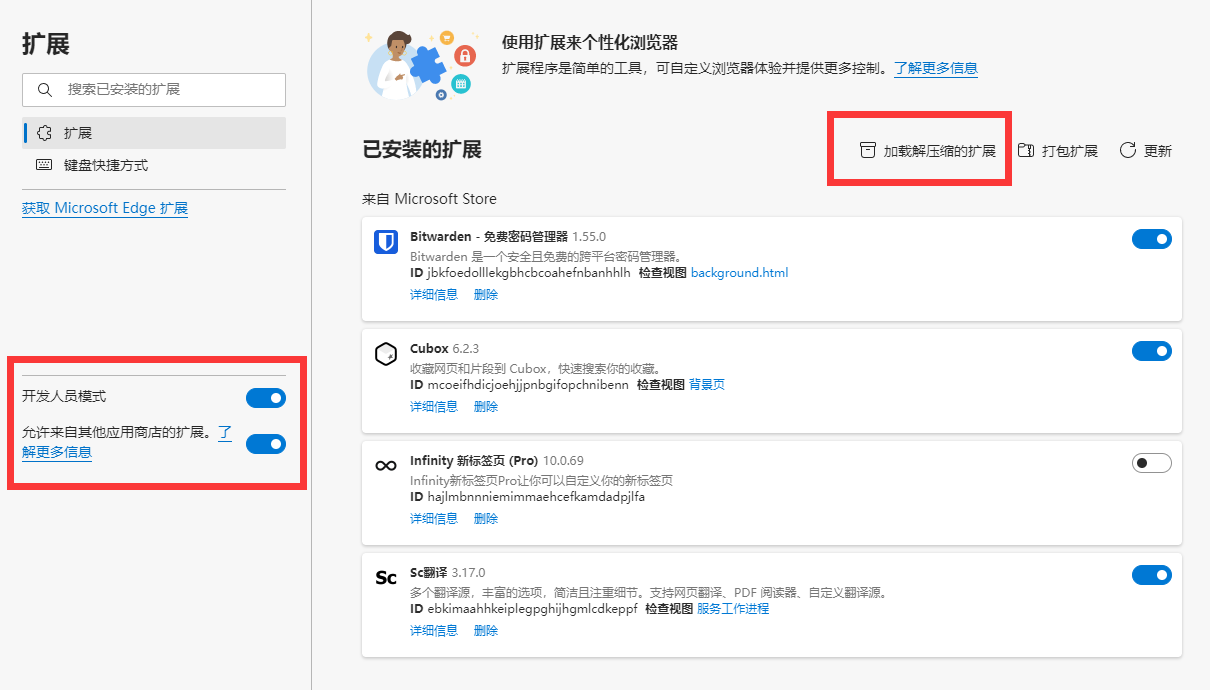Open Bitwarden background.html inspect view
The width and height of the screenshot is (1210, 690).
pos(739,273)
